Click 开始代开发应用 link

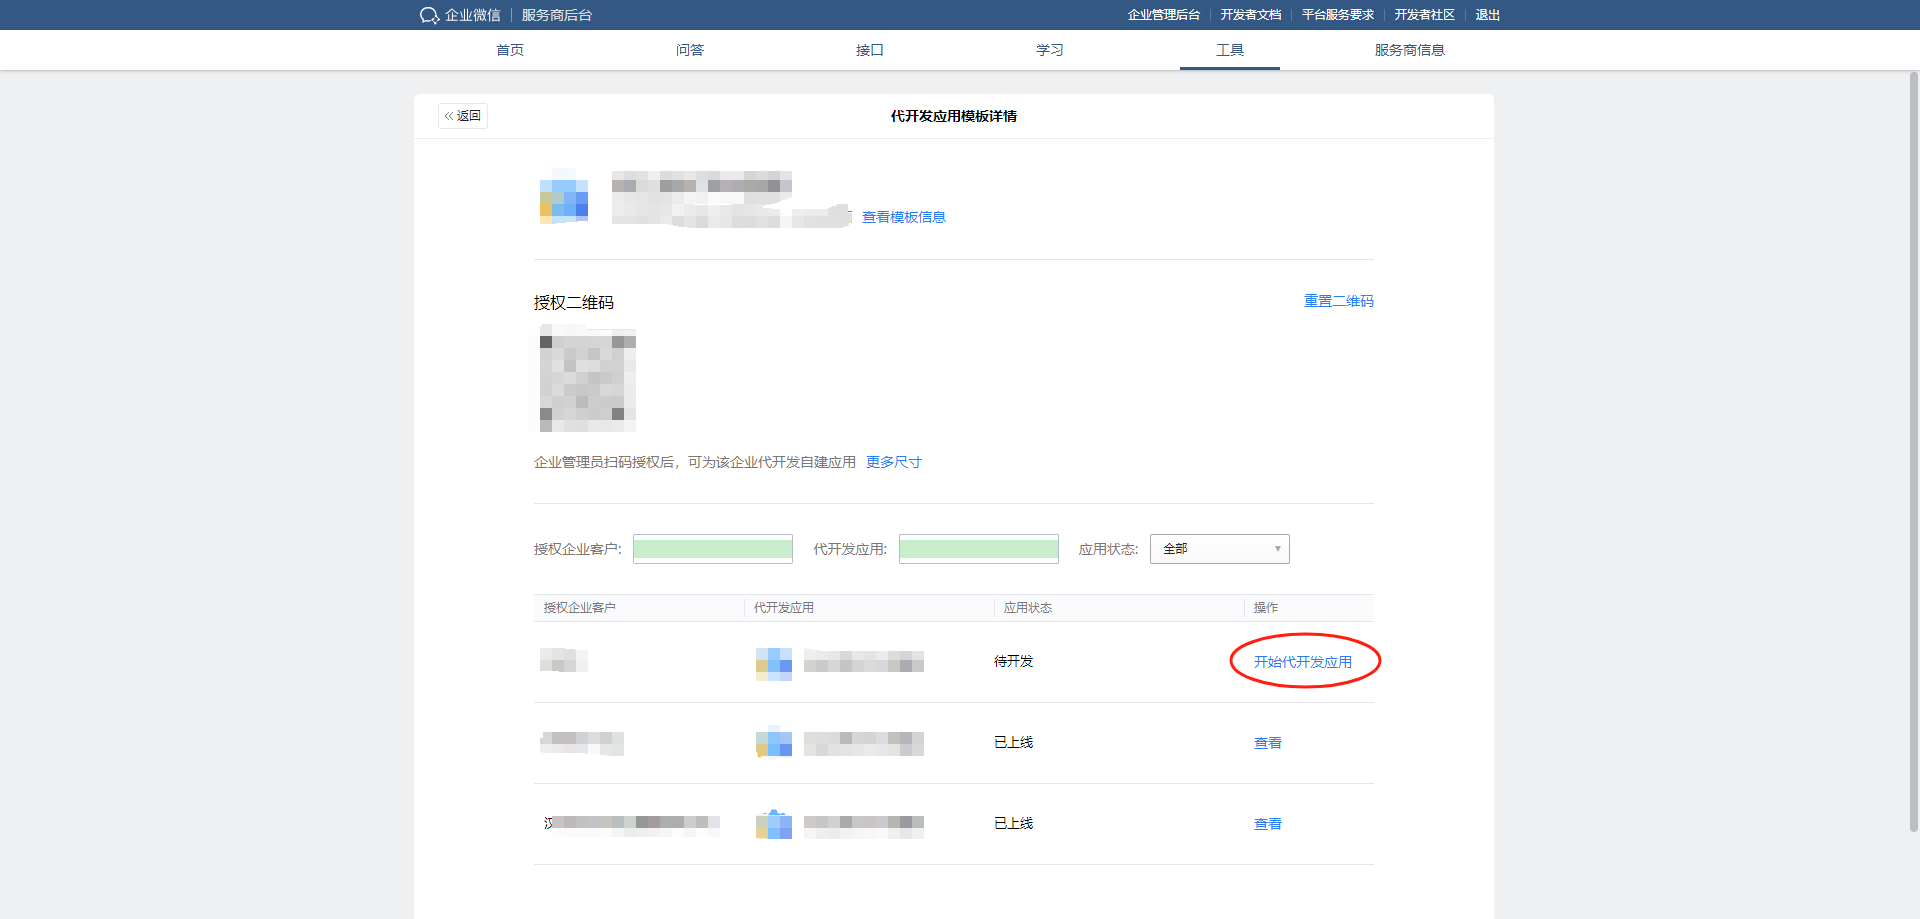pos(1302,662)
